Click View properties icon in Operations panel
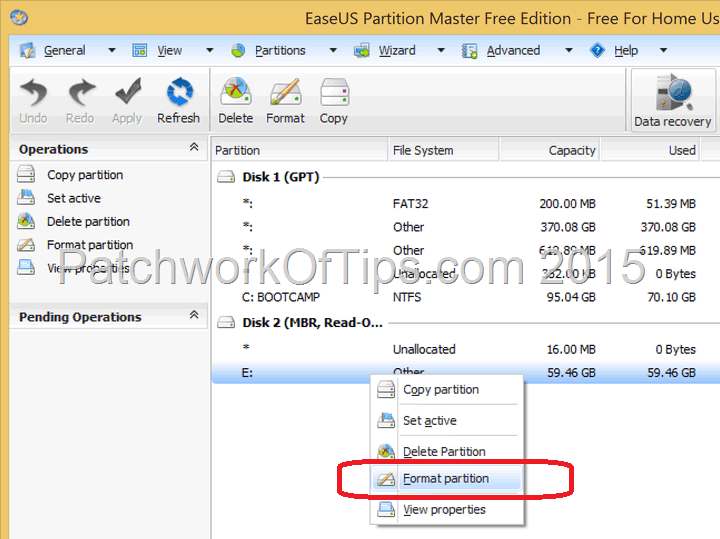The image size is (720, 539). [x=26, y=267]
